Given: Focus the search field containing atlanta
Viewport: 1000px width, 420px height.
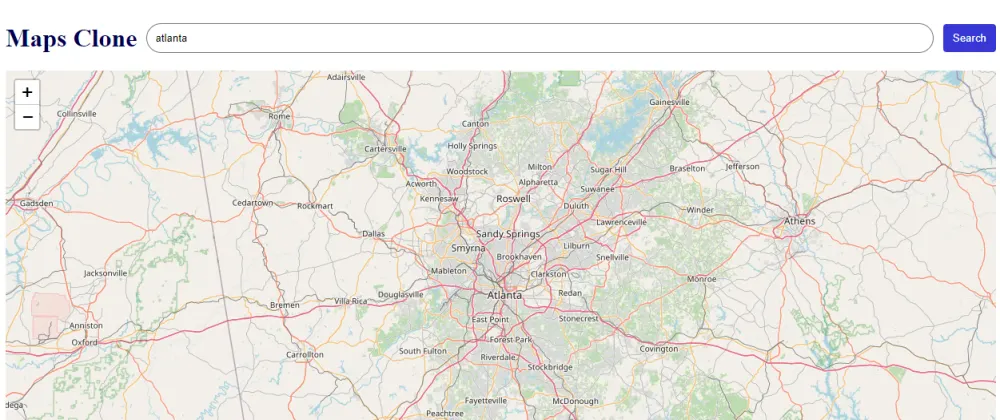Looking at the screenshot, I should [x=539, y=38].
